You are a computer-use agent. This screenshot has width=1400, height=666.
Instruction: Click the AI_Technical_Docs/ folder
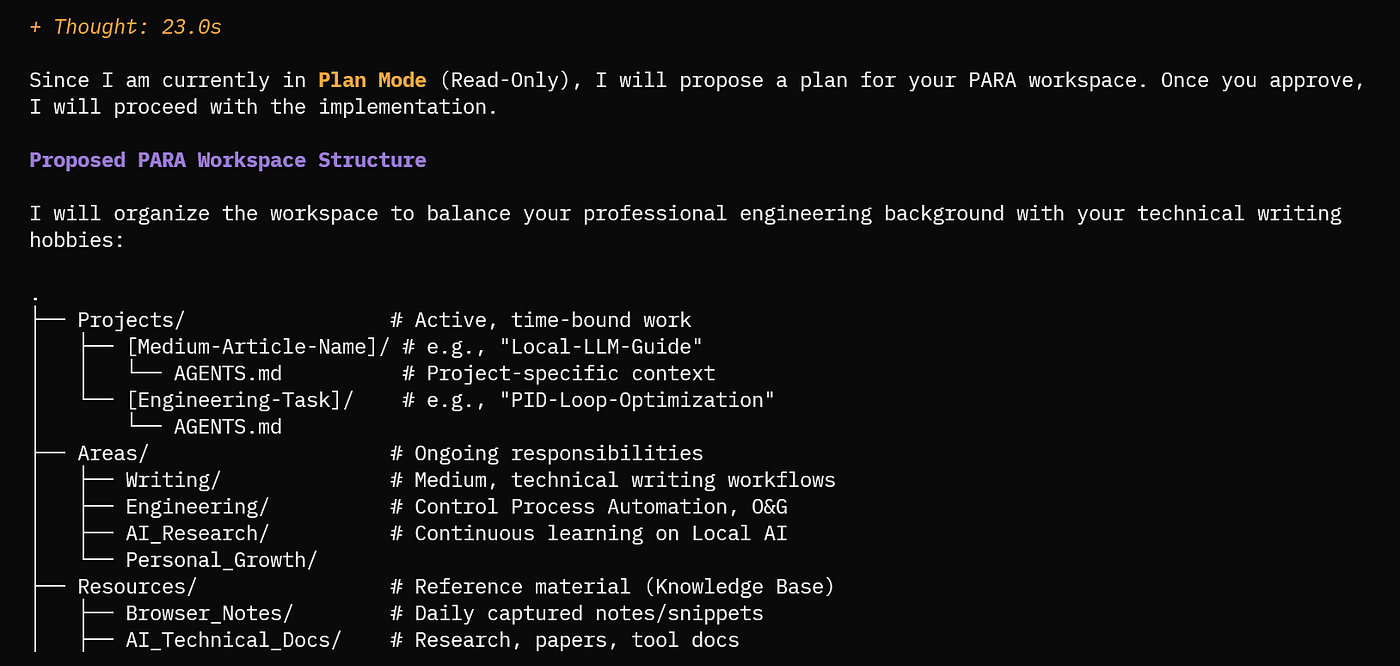pyautogui.click(x=233, y=640)
